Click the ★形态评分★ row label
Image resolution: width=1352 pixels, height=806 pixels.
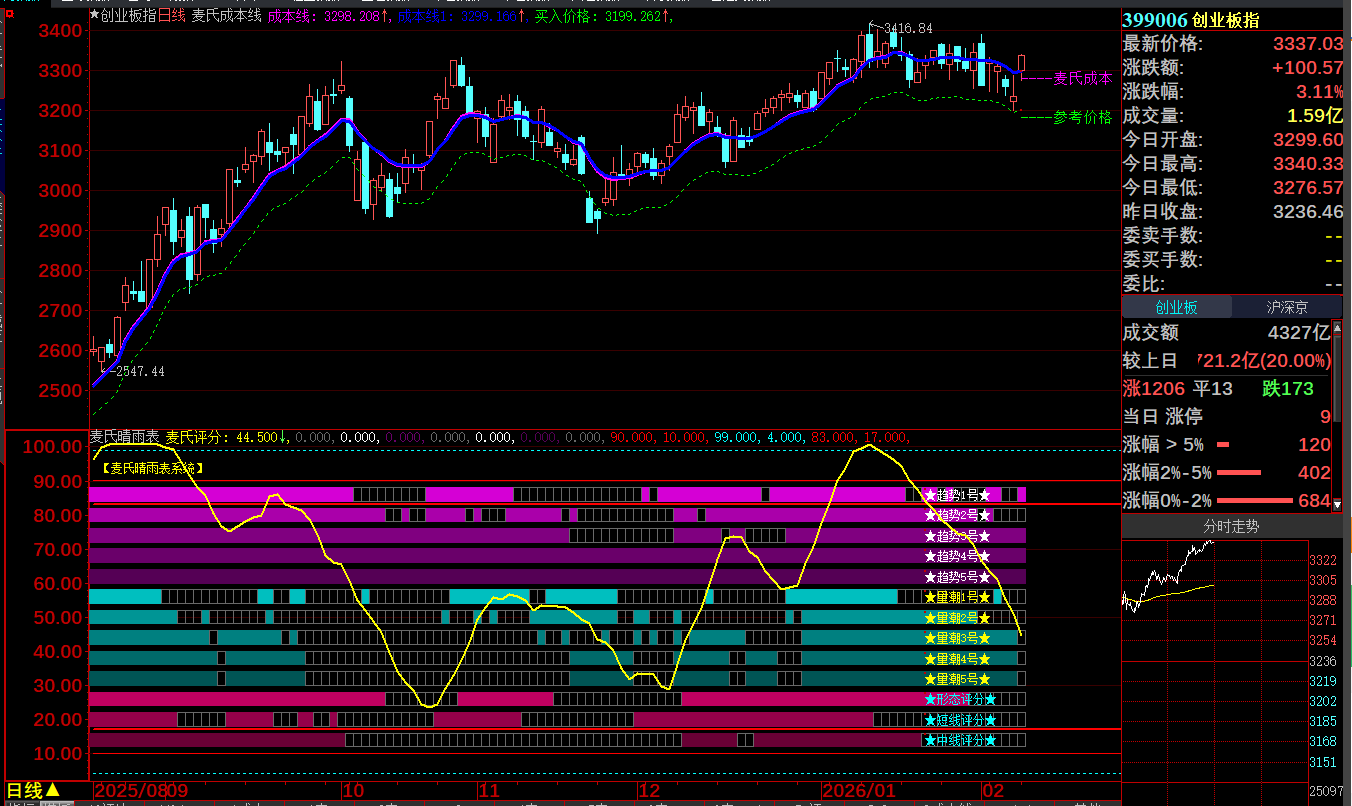point(960,699)
